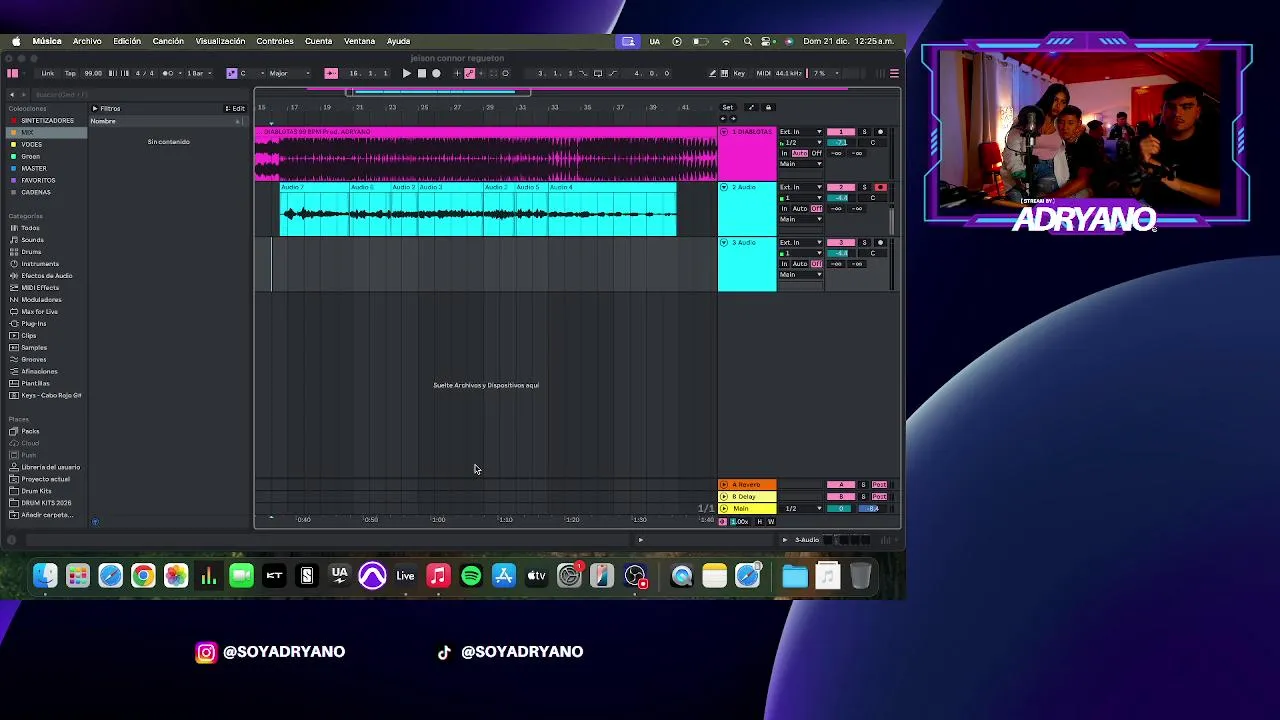Open the Plug-Ins category
This screenshot has width=1280, height=720.
click(x=34, y=324)
